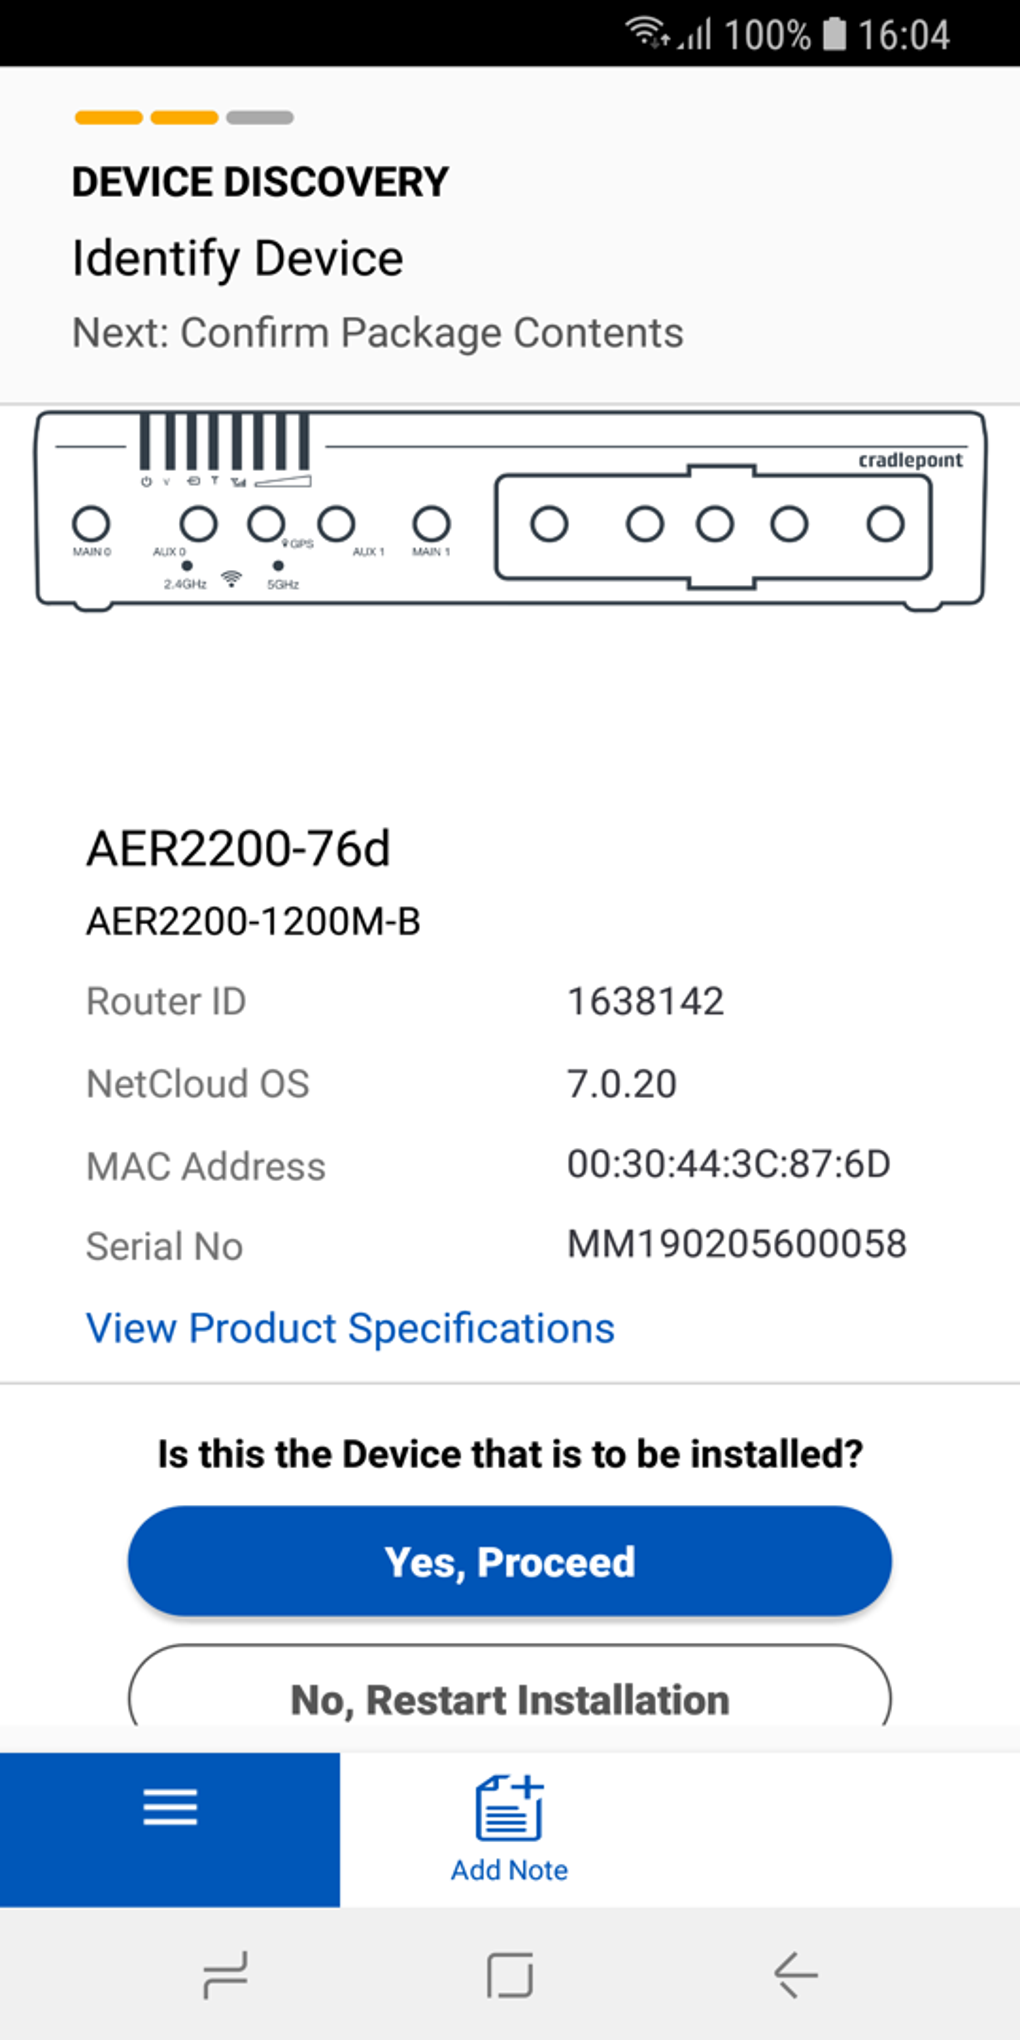Tap the Identify Device heading
Image resolution: width=1020 pixels, height=2040 pixels.
[238, 258]
